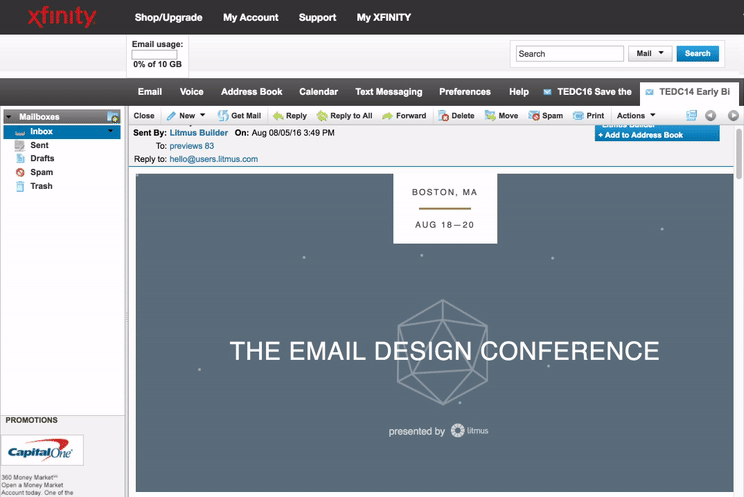744x497 pixels.
Task: Open the Actions dropdown menu
Action: point(636,115)
